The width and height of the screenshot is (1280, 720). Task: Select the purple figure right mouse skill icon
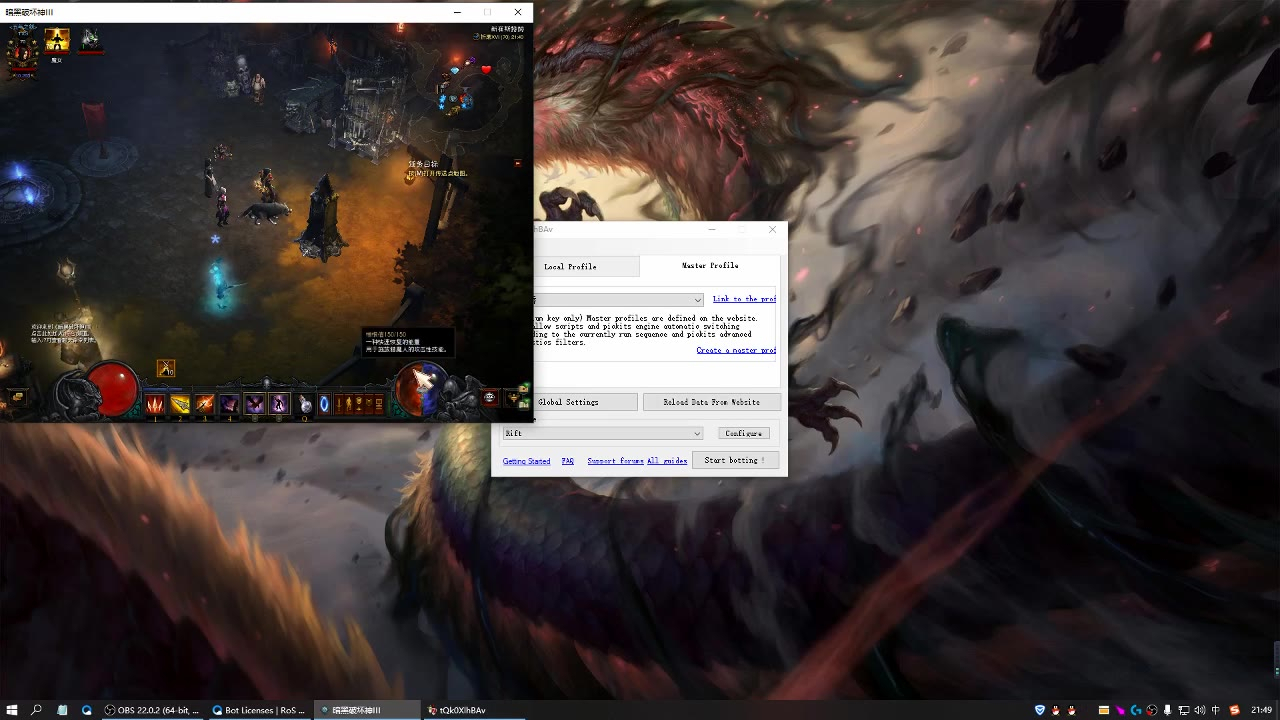279,404
